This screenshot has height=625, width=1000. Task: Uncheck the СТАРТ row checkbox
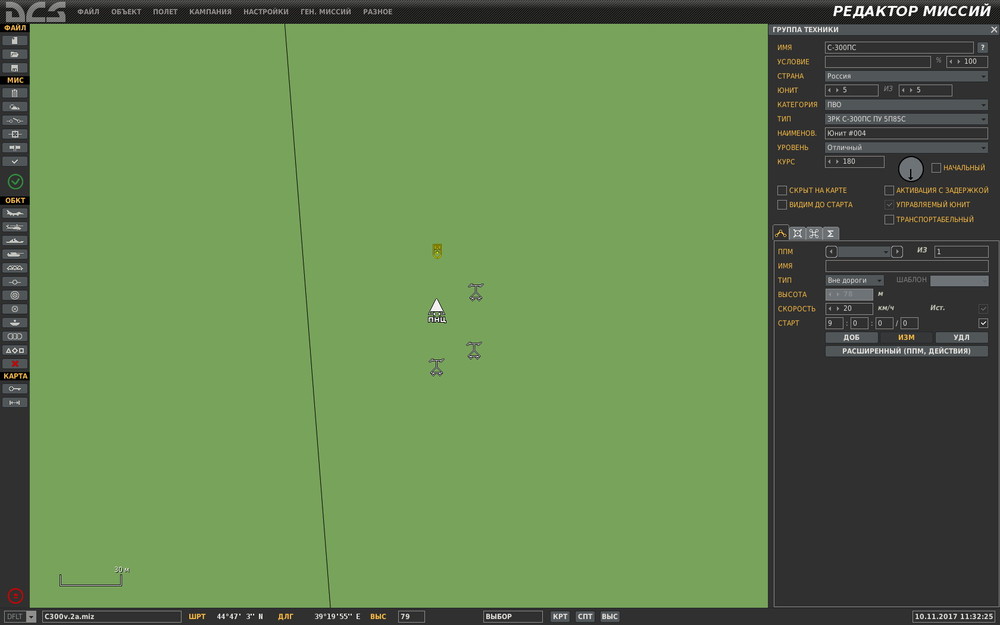click(983, 323)
